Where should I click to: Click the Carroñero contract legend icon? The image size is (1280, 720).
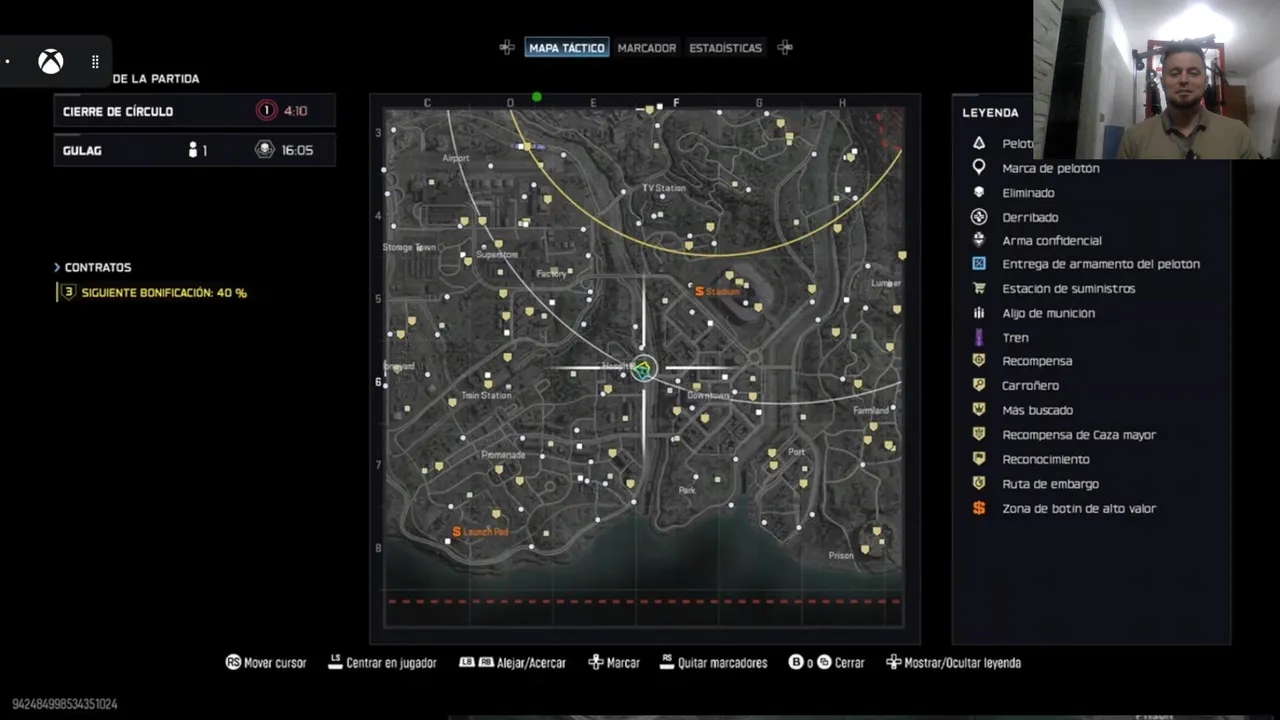979,385
